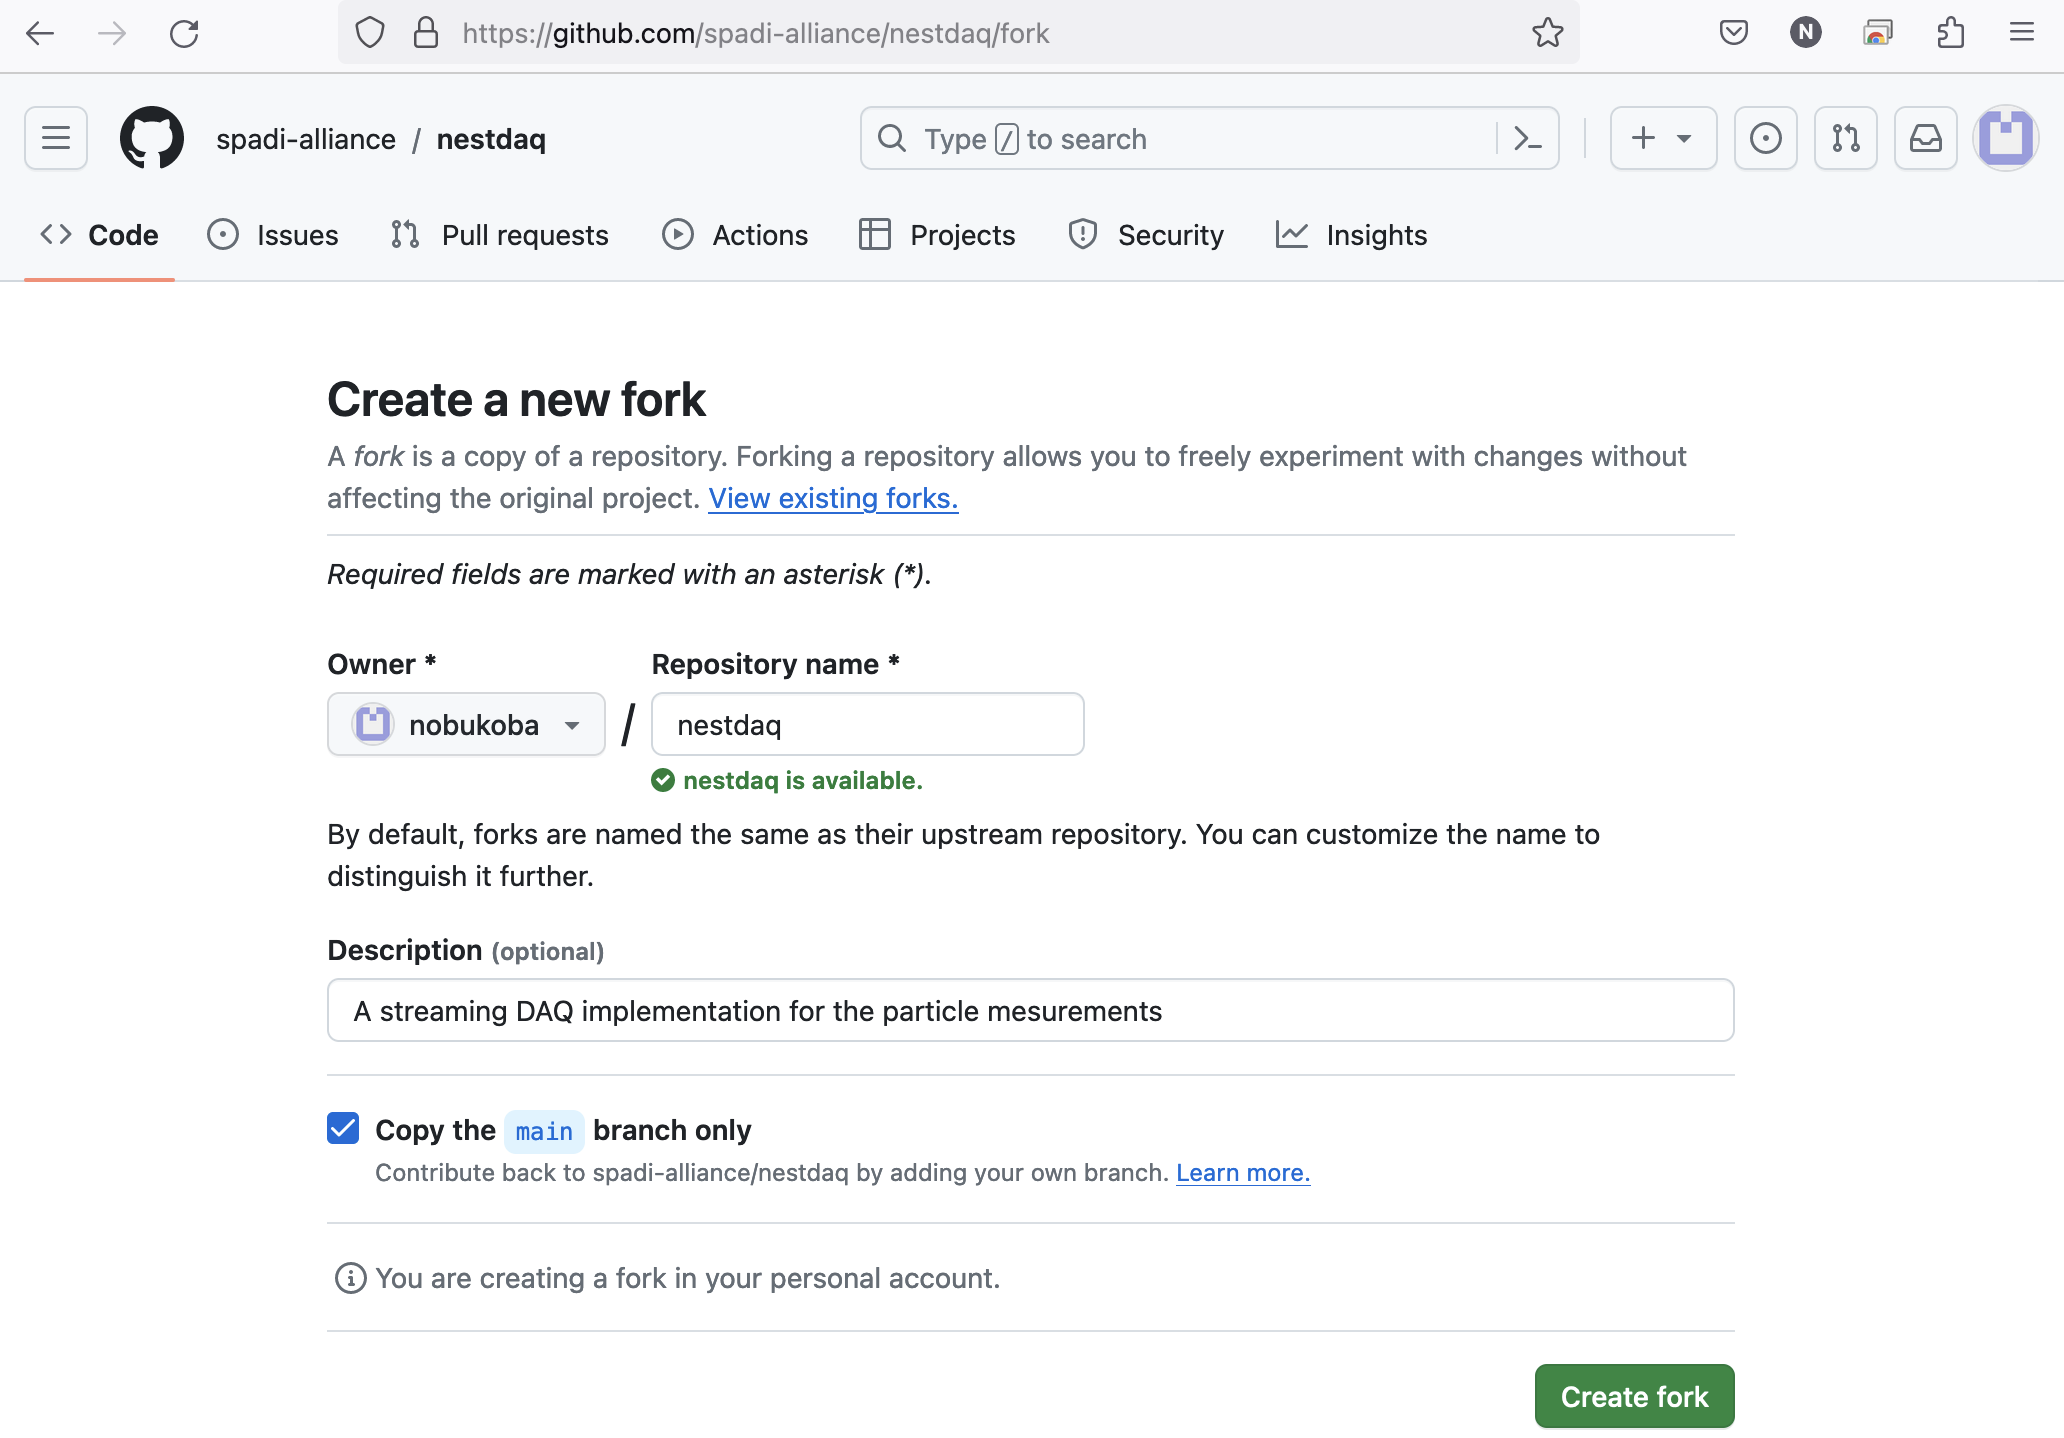The image size is (2064, 1438).
Task: Click the Create fork button
Action: click(x=1634, y=1396)
